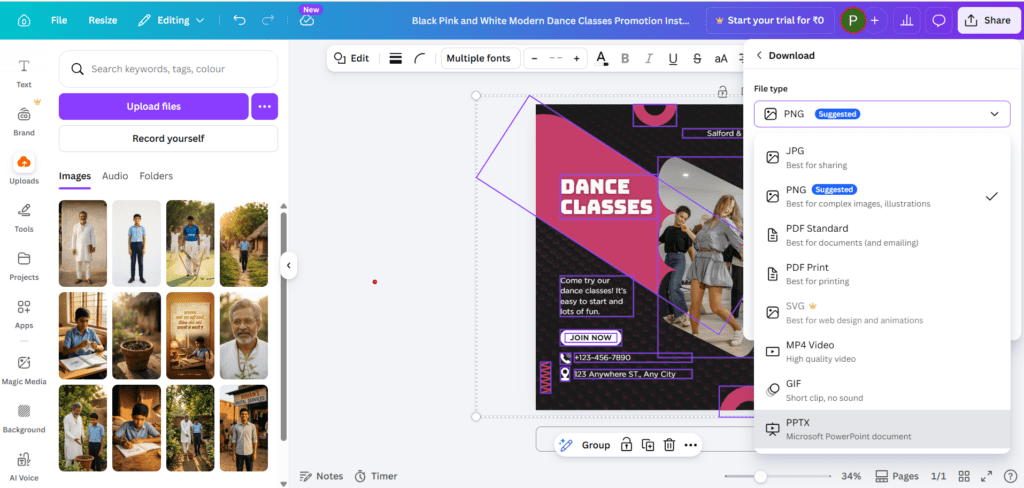This screenshot has width=1024, height=488.
Task: Open the comments speech bubble icon
Action: (938, 20)
